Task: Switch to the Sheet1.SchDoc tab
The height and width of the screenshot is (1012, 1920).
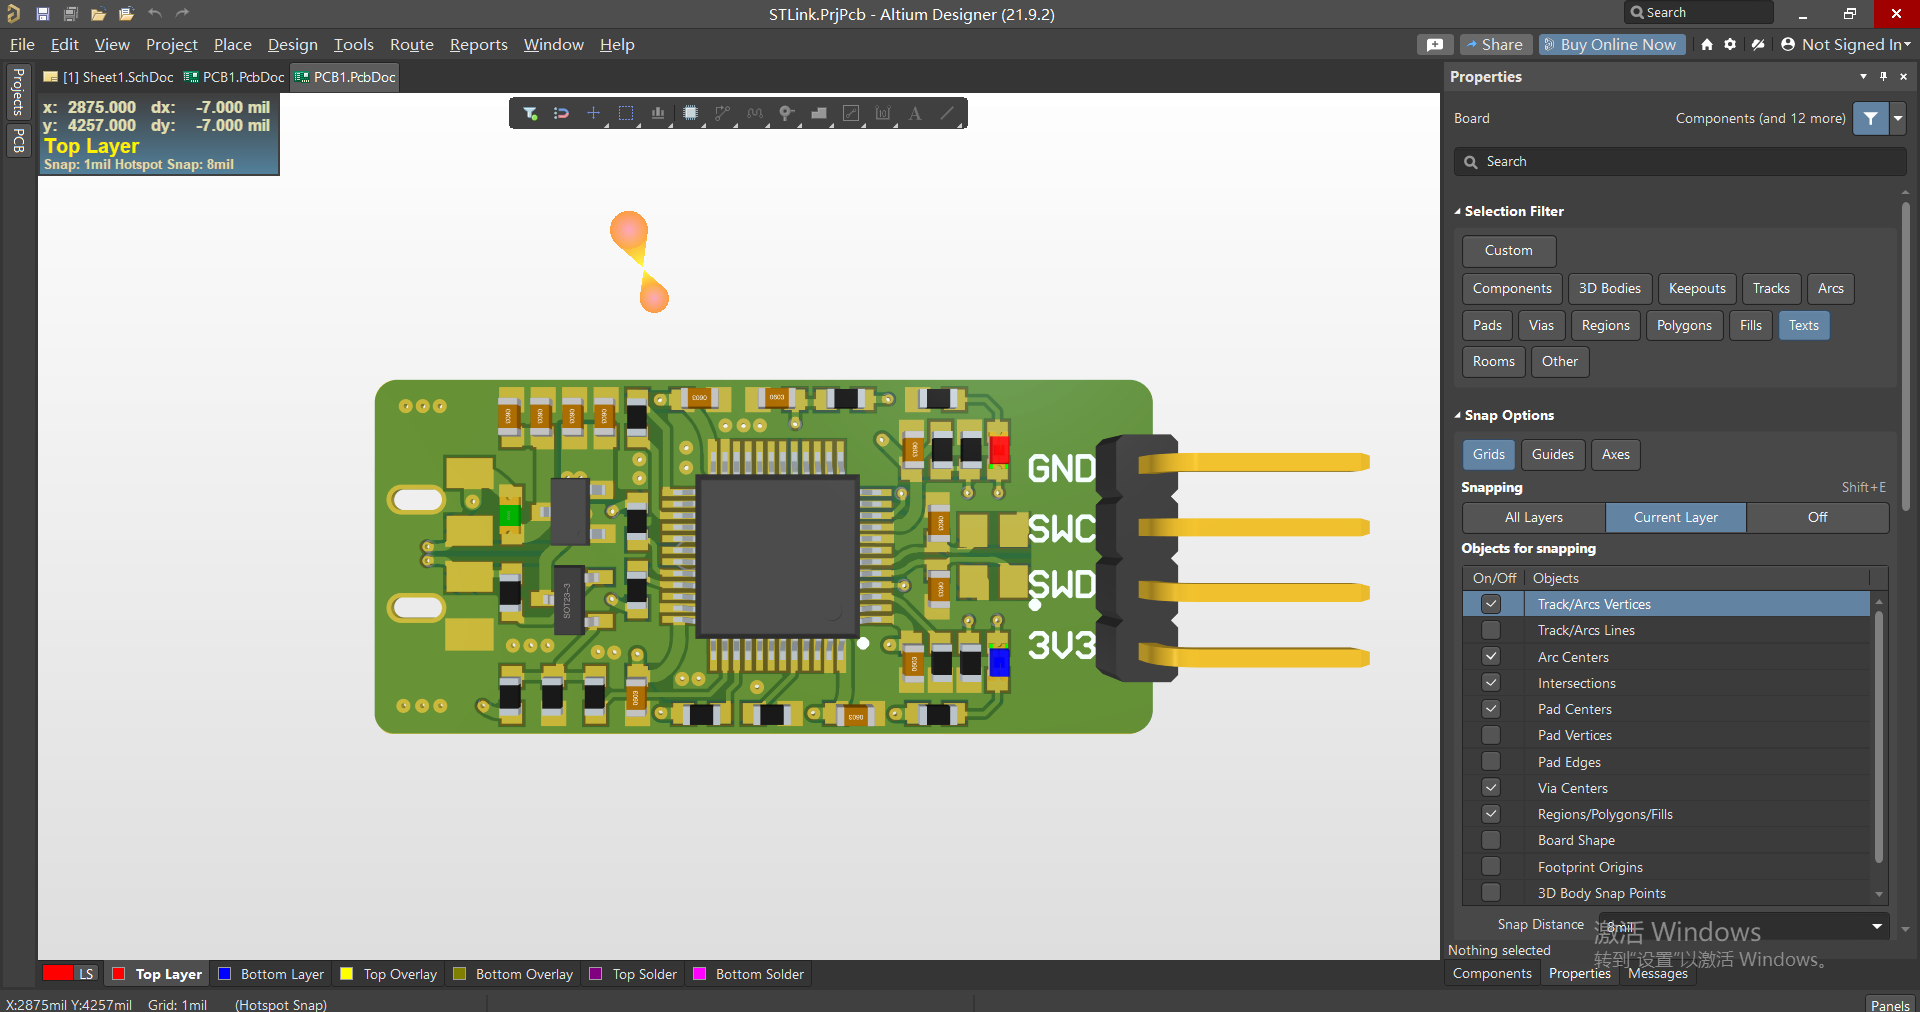Action: [x=109, y=77]
